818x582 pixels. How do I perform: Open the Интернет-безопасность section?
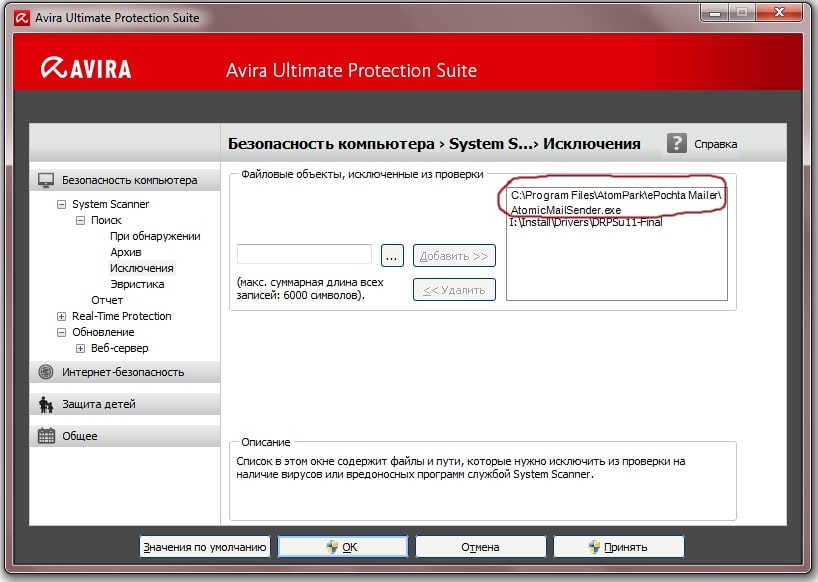125,372
